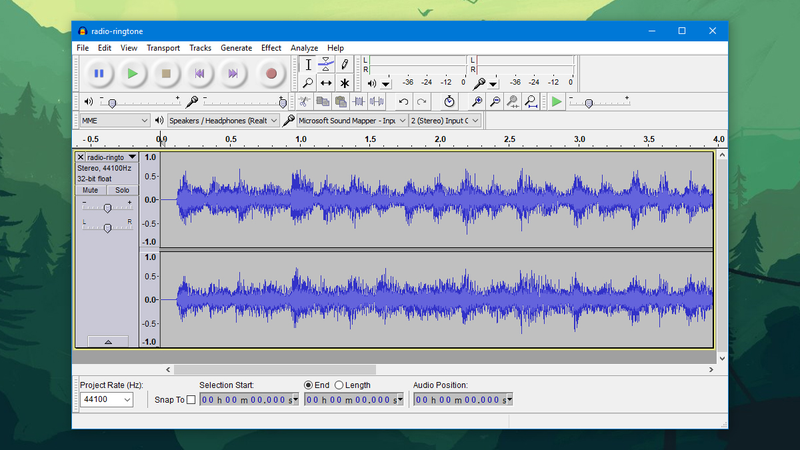Open Selection Start time format dropdown
The height and width of the screenshot is (450, 800).
[295, 399]
